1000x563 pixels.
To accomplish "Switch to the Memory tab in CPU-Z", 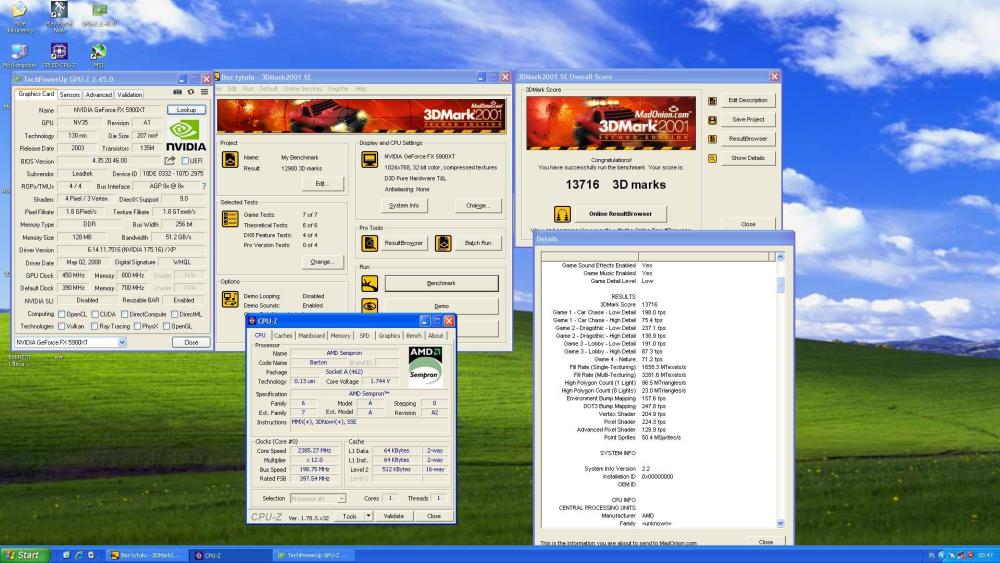I will 340,335.
